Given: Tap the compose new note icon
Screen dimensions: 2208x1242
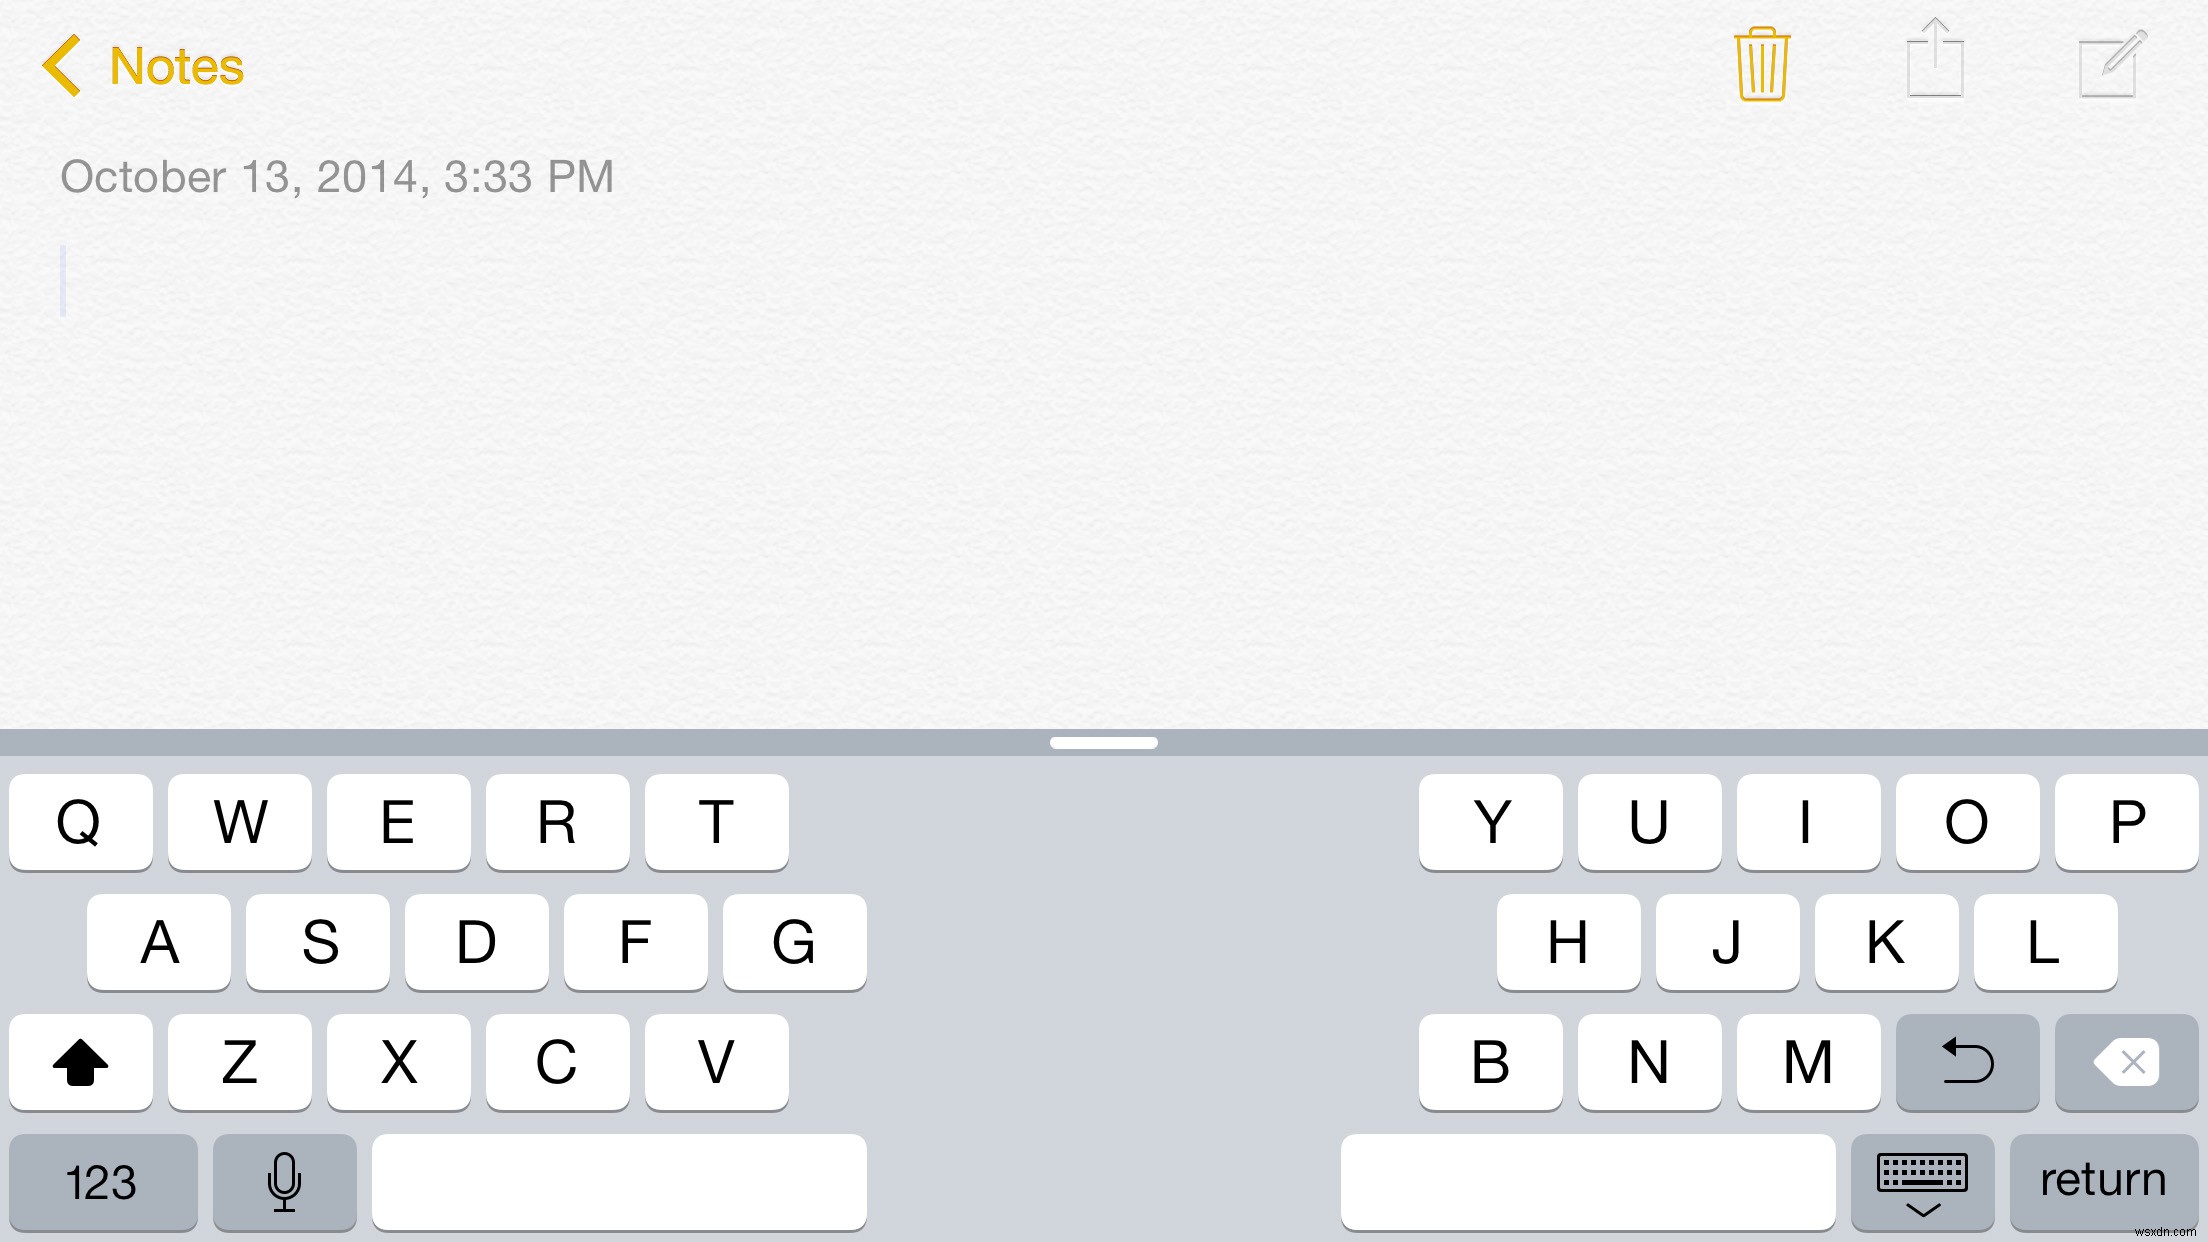Looking at the screenshot, I should click(2109, 65).
